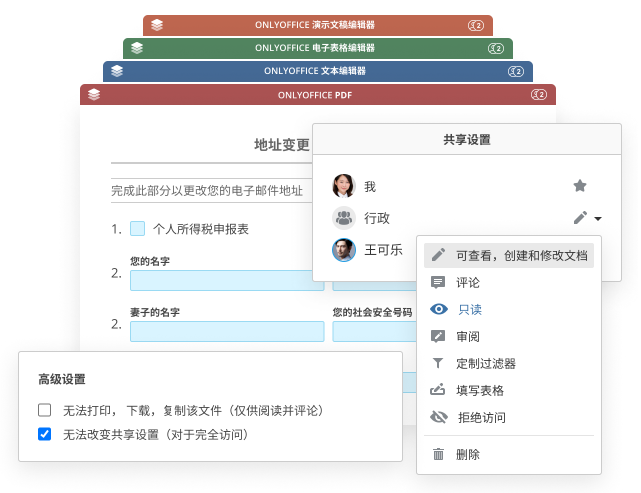Tick the 个人所得税申报表 checkbox

coord(138,228)
